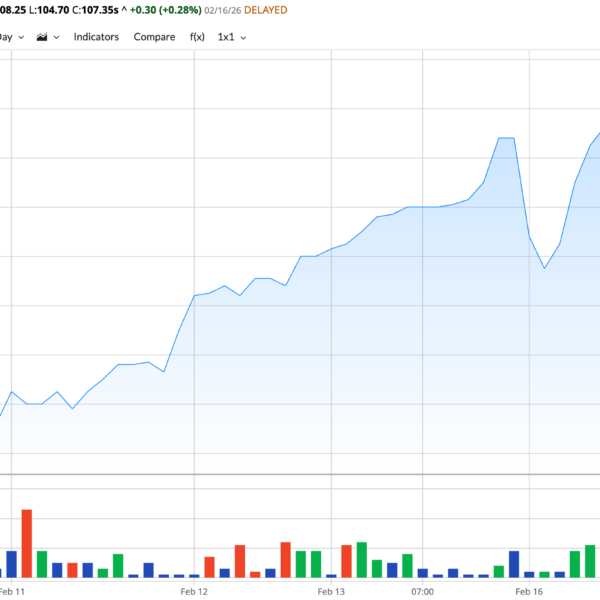The height and width of the screenshot is (600, 600).
Task: Click the 07:00 time axis label
Action: (423, 592)
